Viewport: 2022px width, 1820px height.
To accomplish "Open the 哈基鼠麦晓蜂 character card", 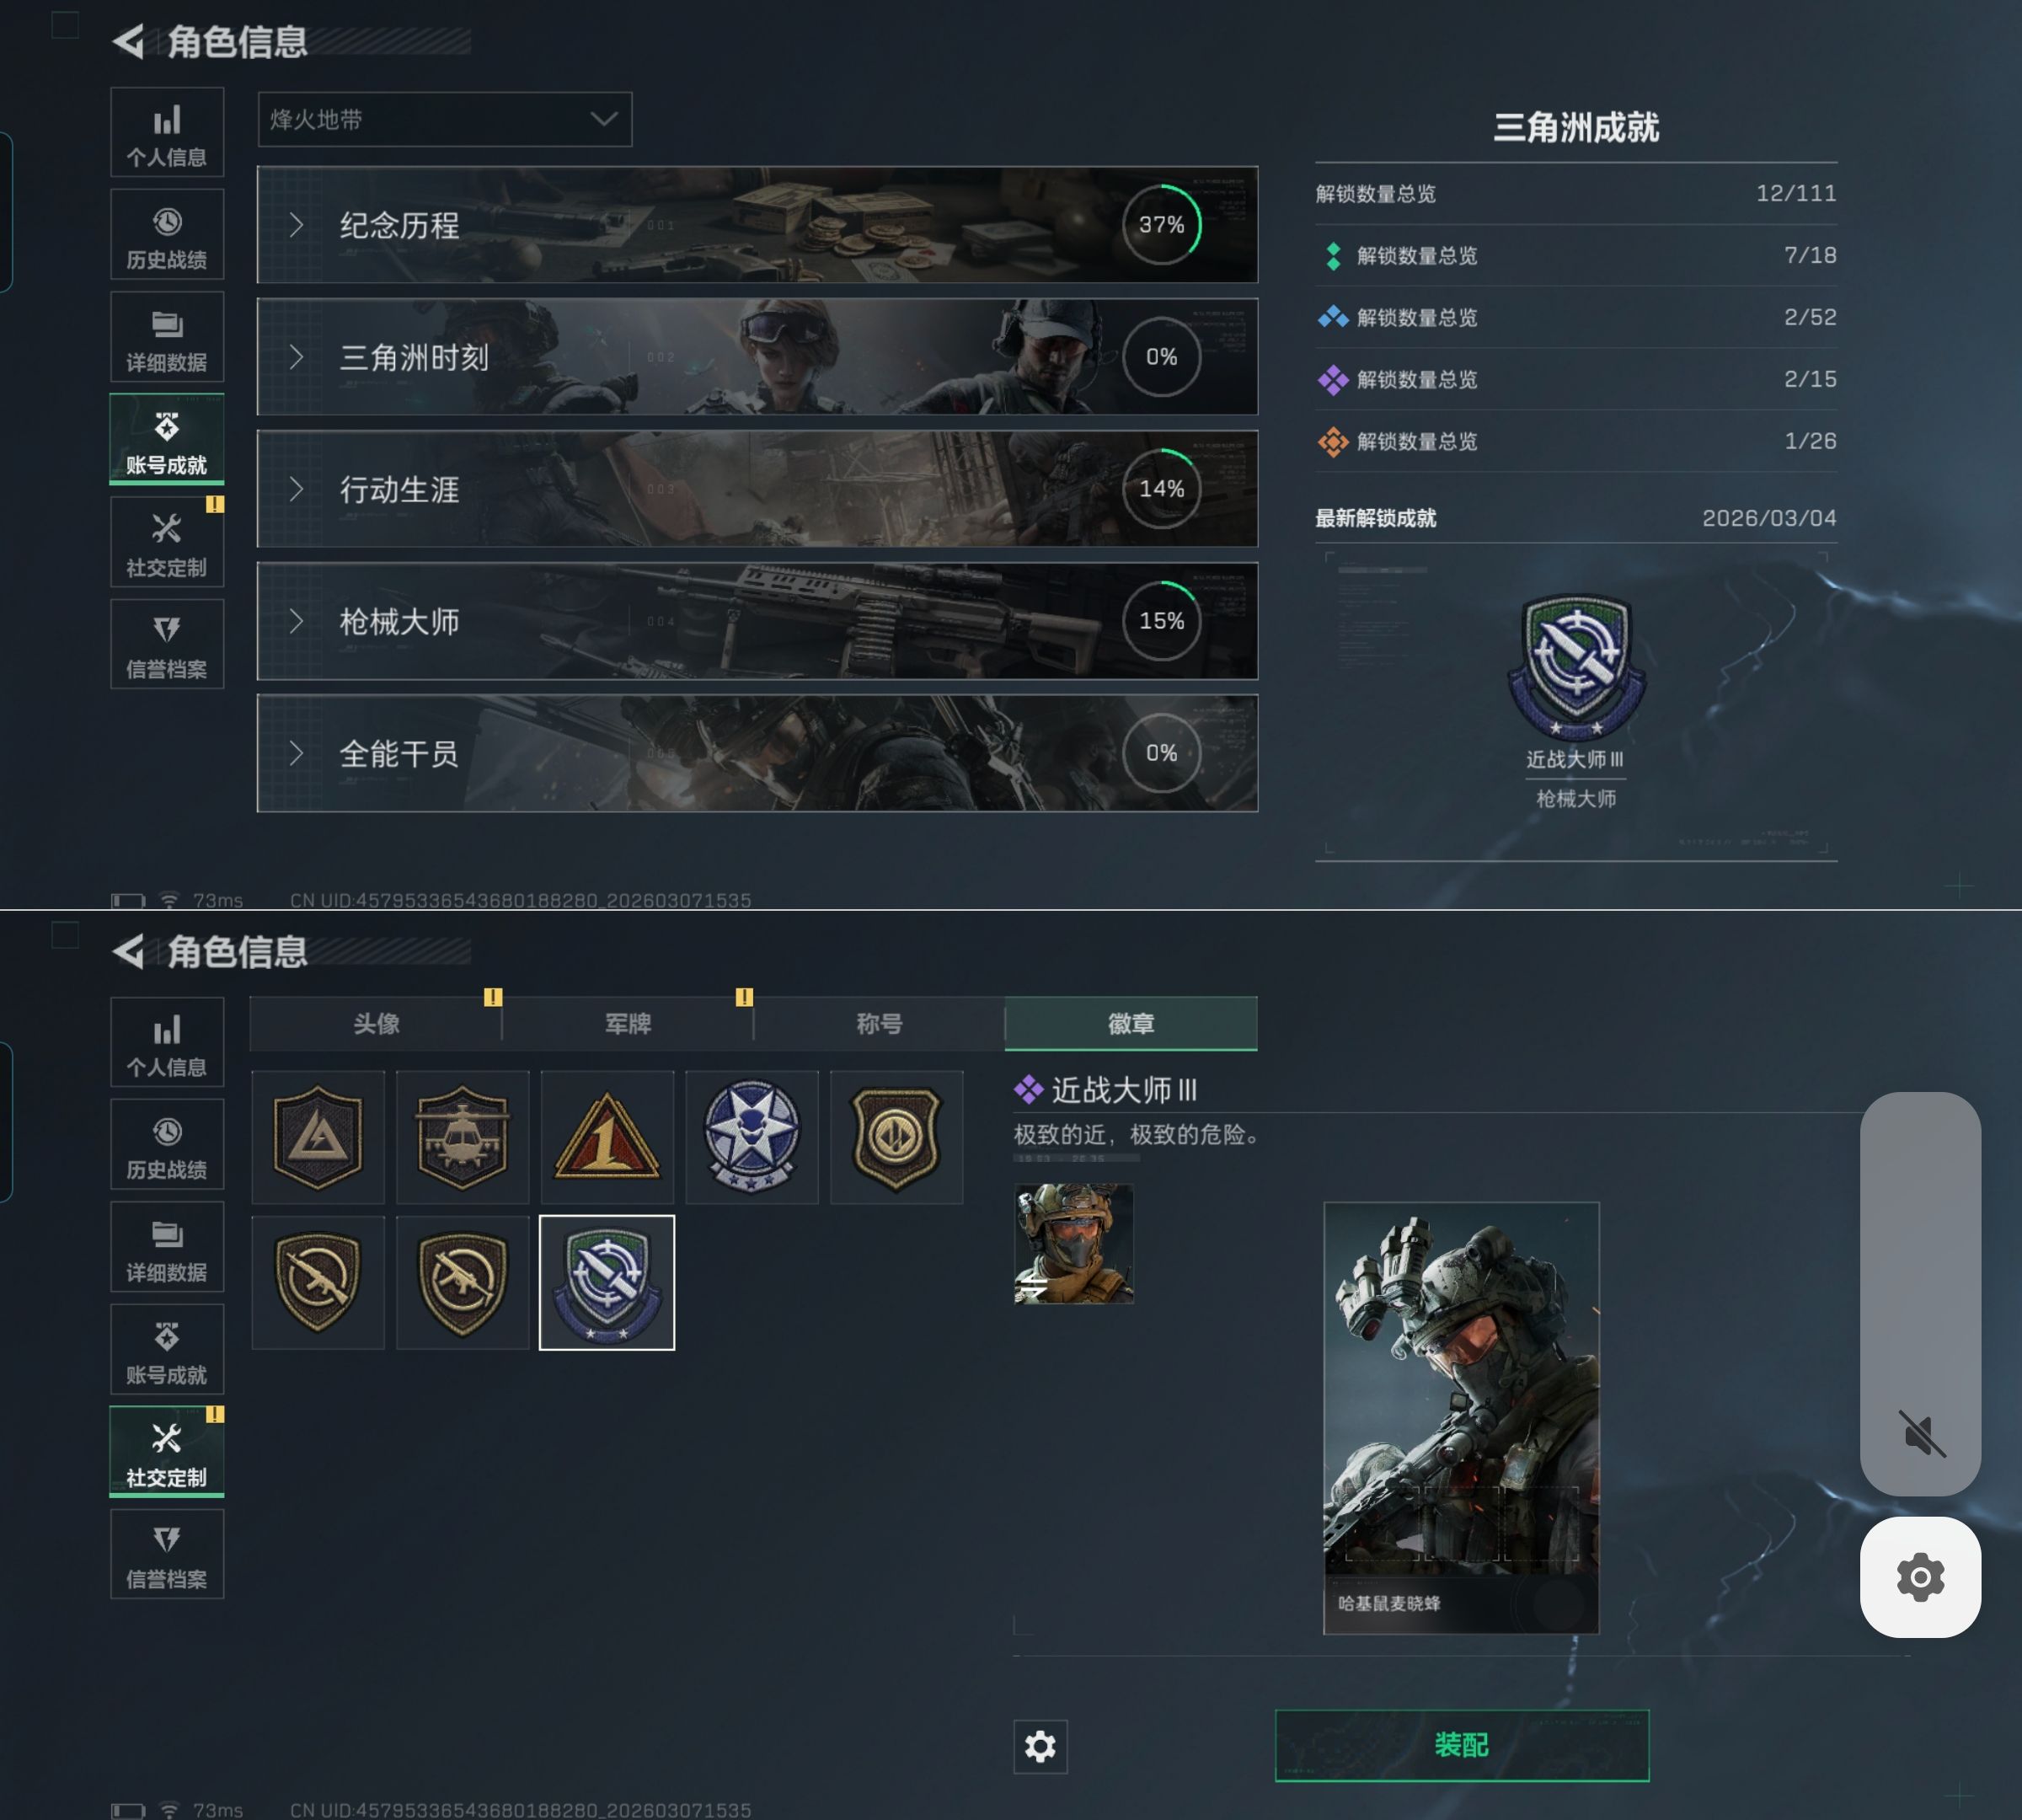I will pos(1461,1417).
